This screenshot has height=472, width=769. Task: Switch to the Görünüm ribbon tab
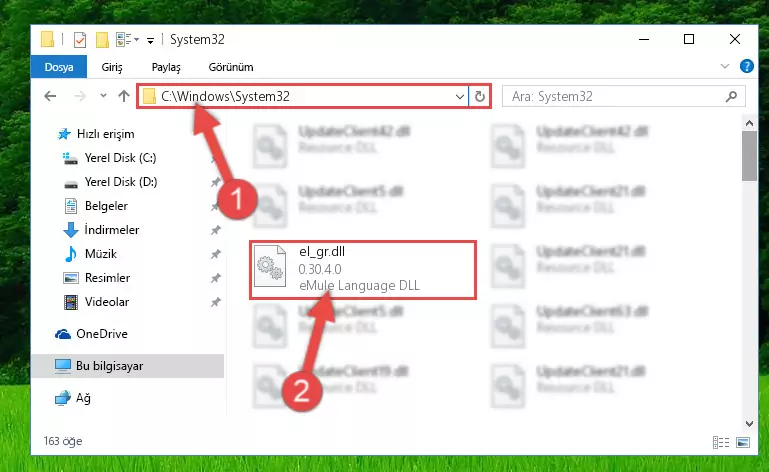coord(231,67)
